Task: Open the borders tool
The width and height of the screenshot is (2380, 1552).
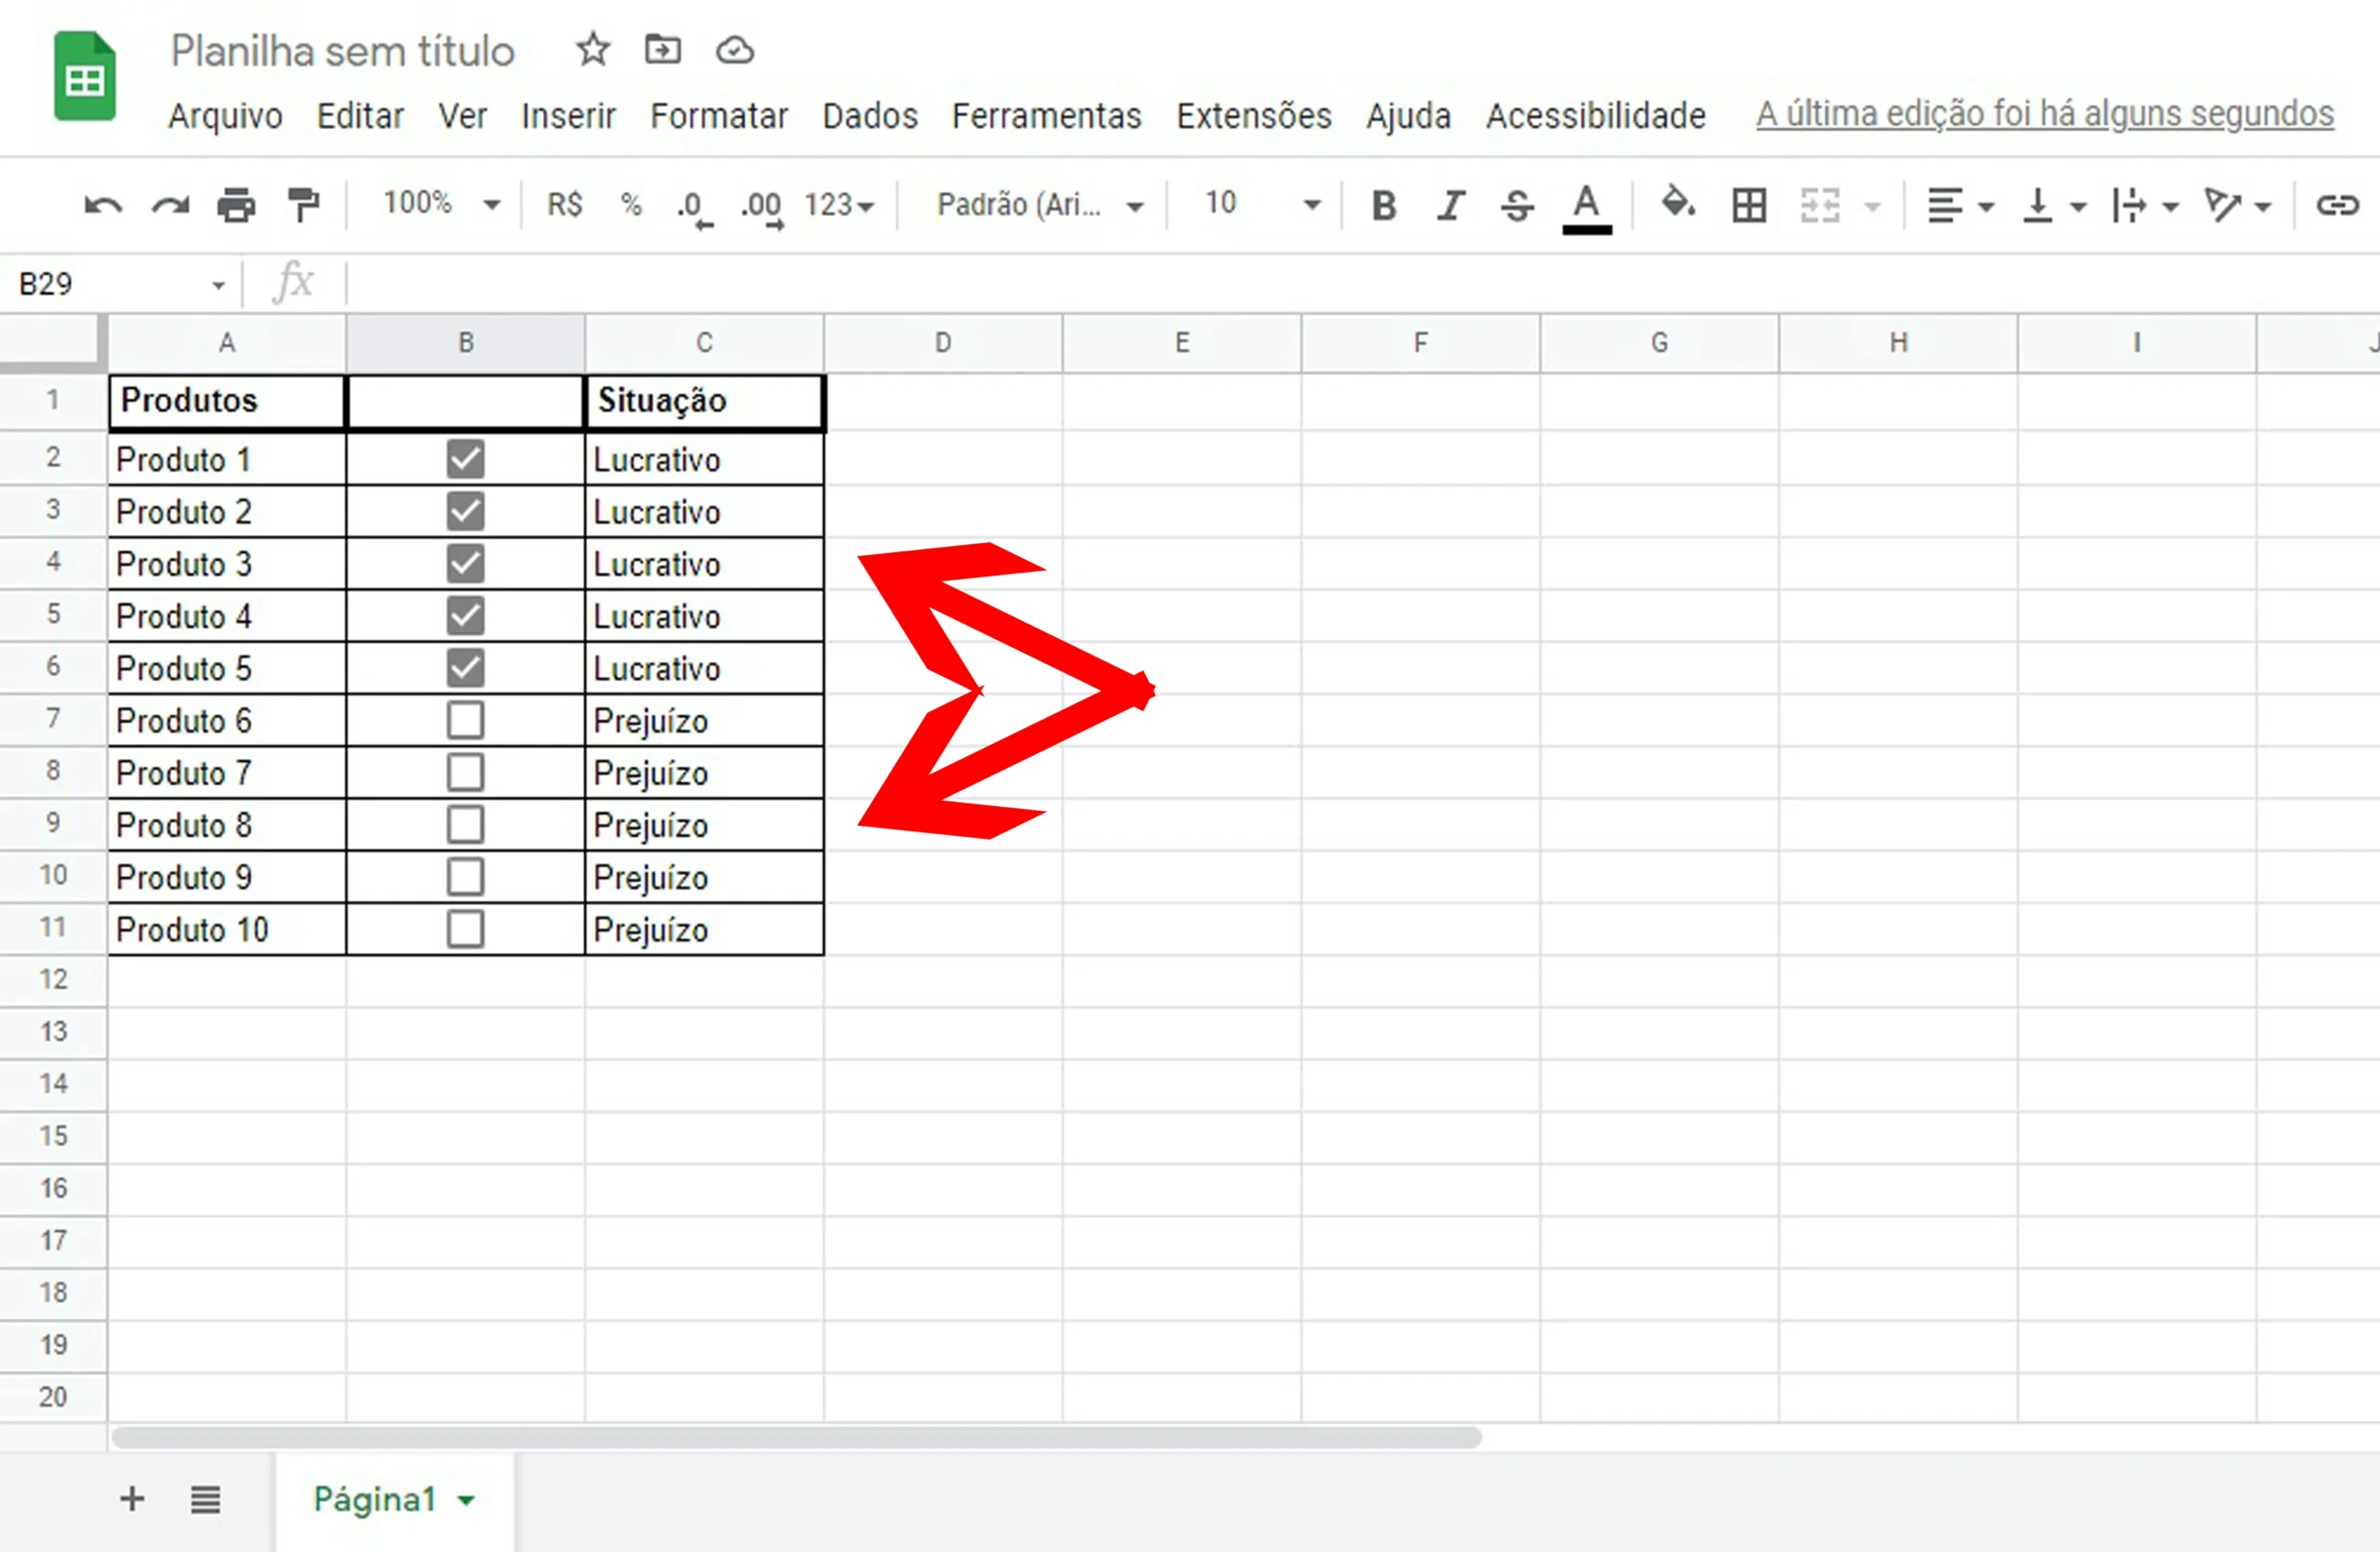Action: [x=1749, y=205]
